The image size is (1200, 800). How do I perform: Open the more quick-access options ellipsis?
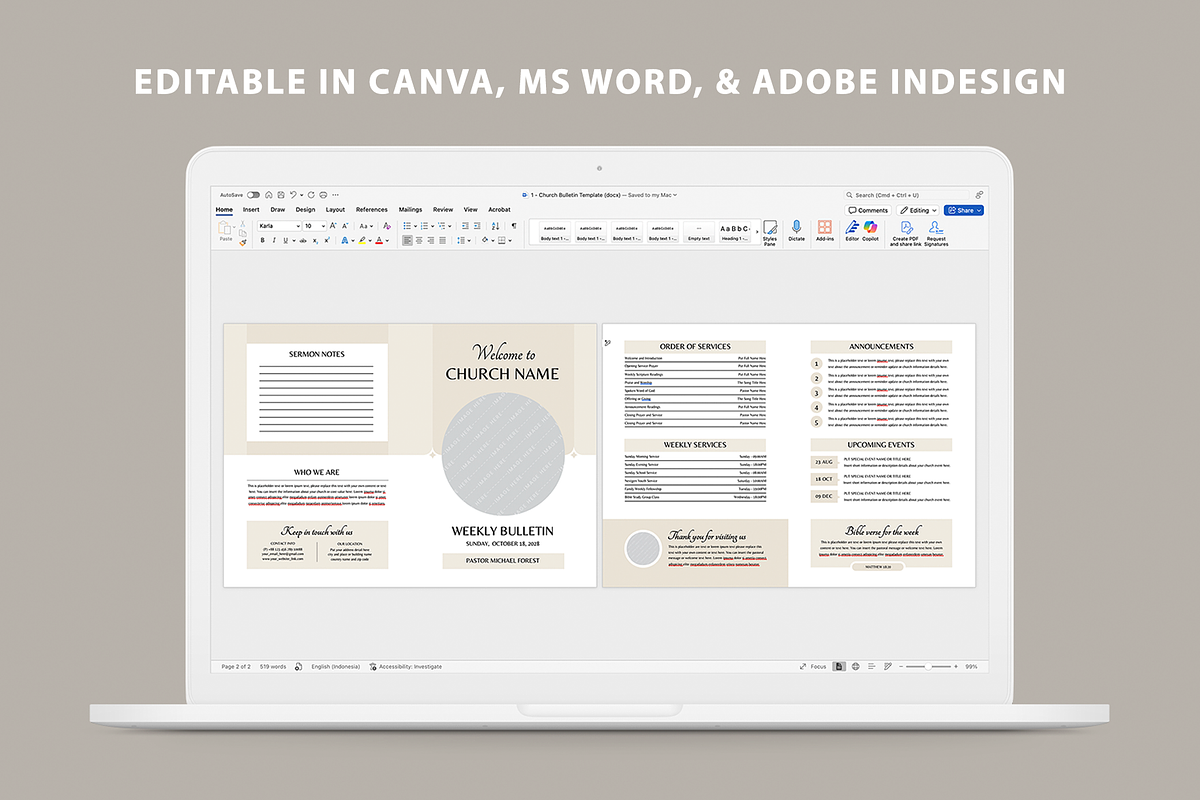(335, 195)
